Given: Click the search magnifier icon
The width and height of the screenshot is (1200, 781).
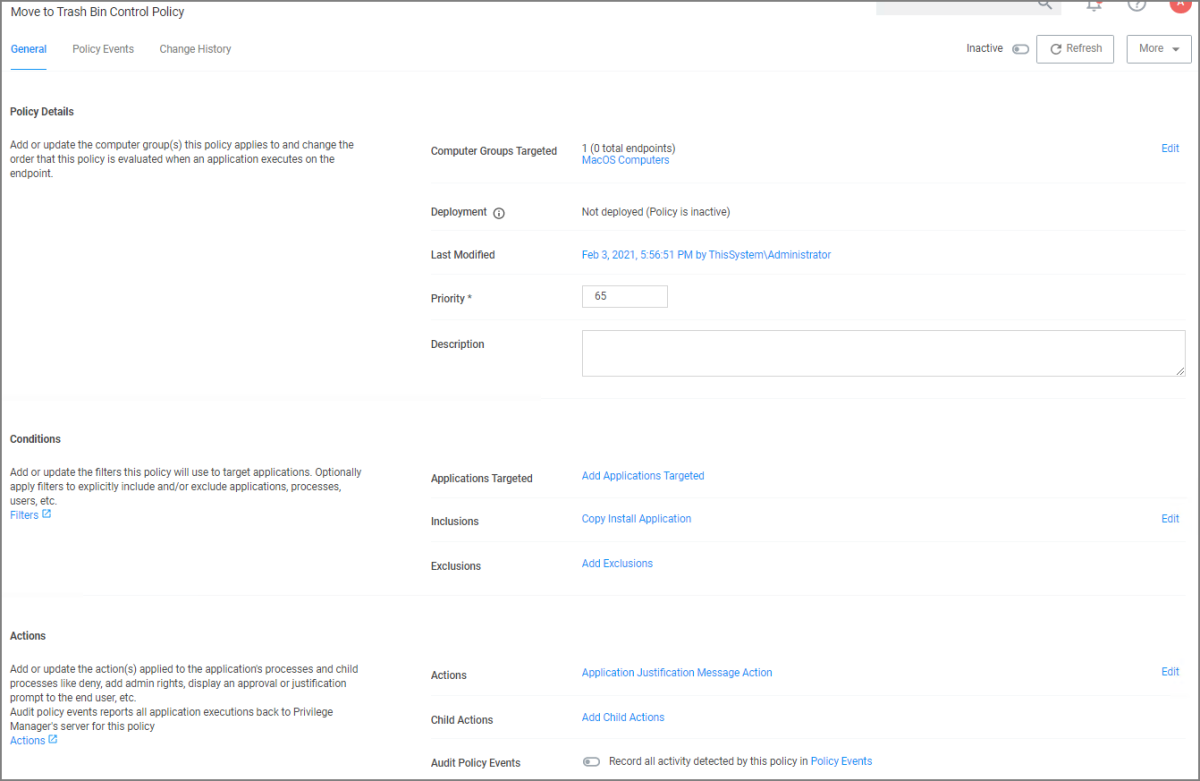Looking at the screenshot, I should (x=1044, y=5).
